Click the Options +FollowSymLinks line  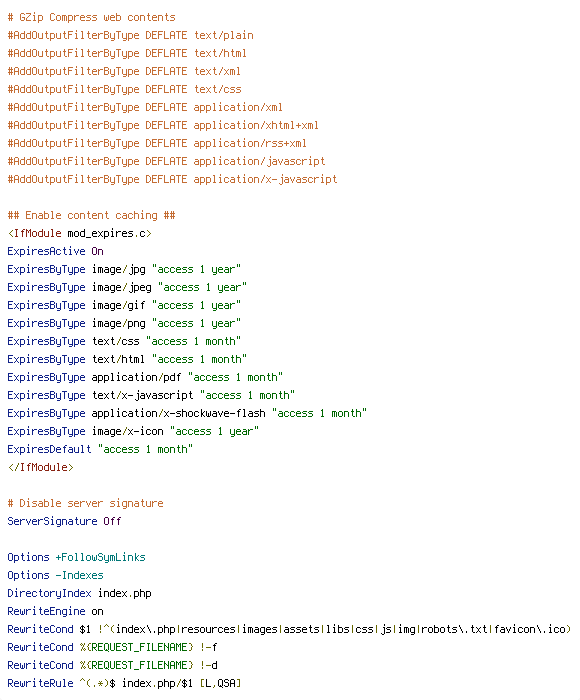pos(76,558)
